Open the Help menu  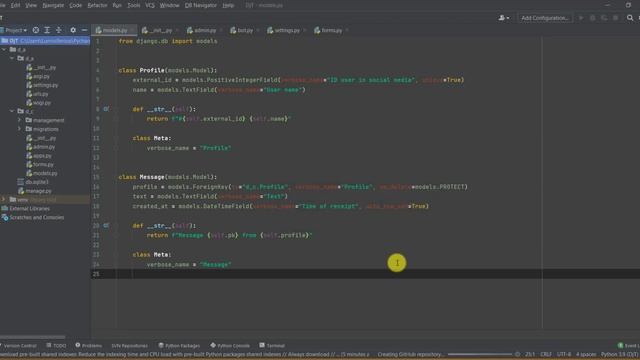(x=228, y=5)
